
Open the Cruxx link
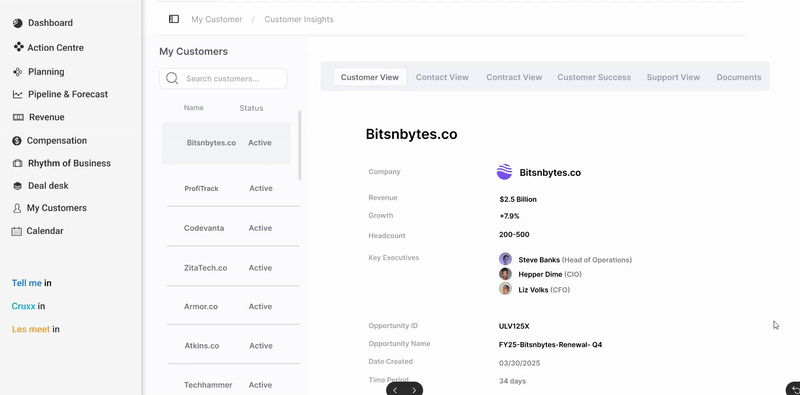[x=23, y=306]
